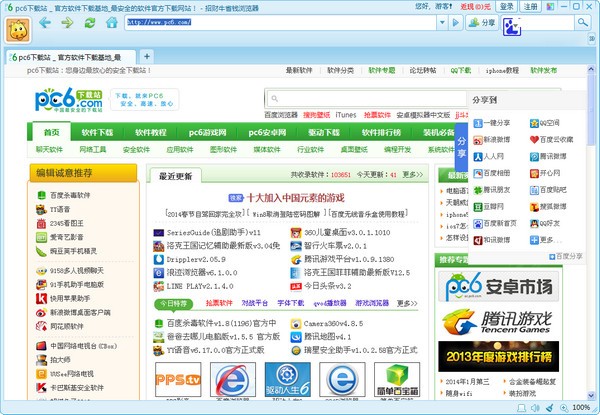Open the 腾讯游戏 Tencent Games banner
600x415 pixels.
(x=498, y=321)
